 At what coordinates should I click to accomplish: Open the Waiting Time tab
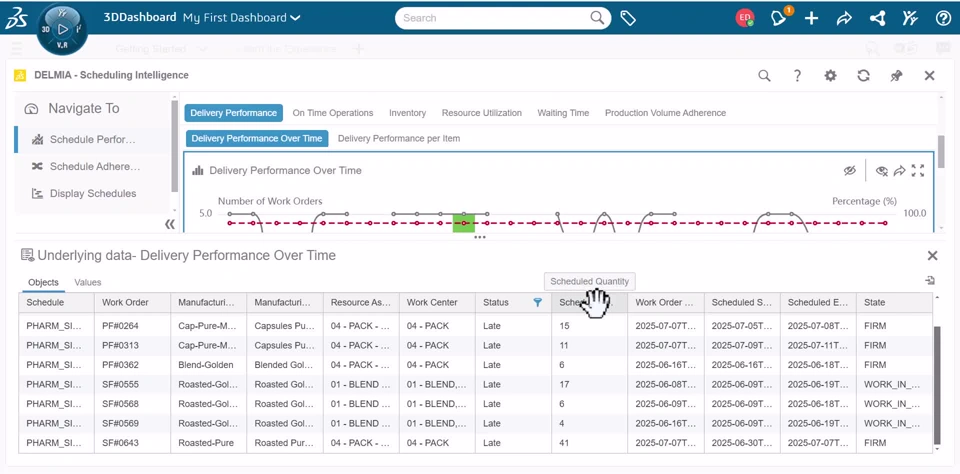pos(563,113)
